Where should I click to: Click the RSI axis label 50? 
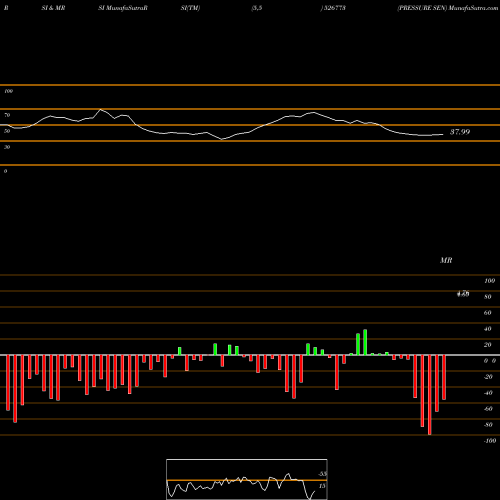(7, 131)
